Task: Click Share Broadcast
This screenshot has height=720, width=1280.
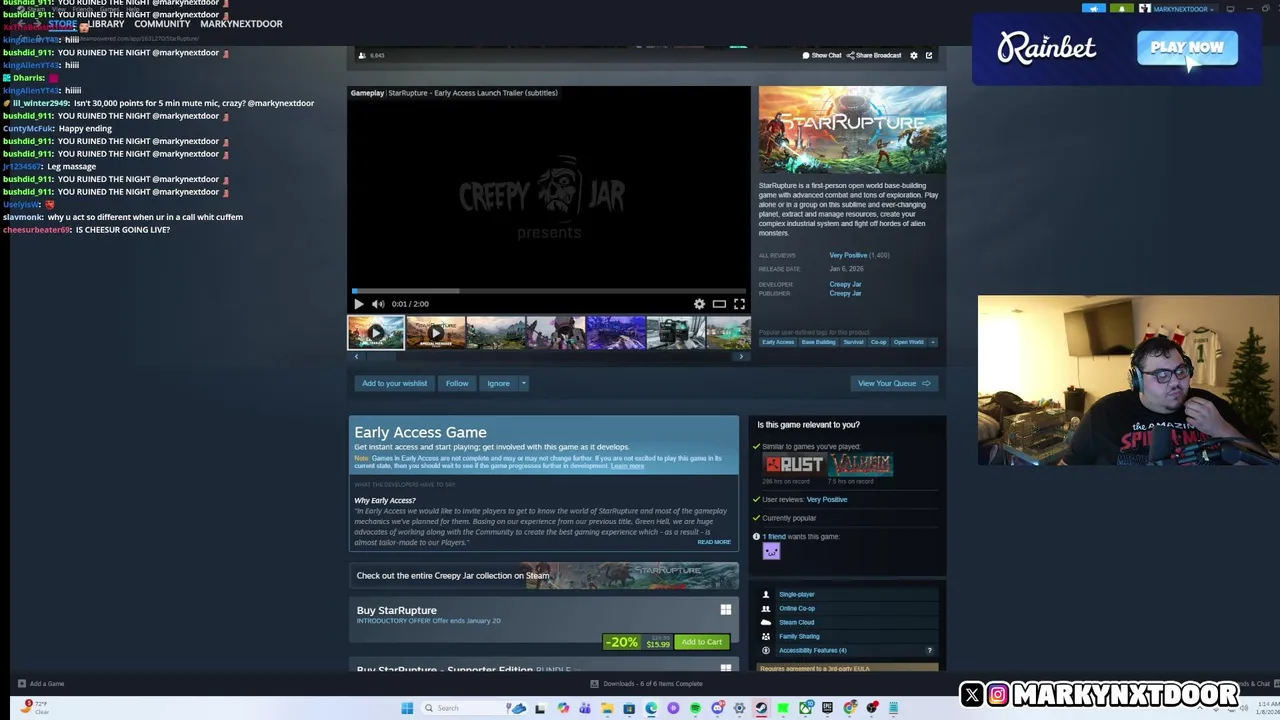Action: coord(874,55)
